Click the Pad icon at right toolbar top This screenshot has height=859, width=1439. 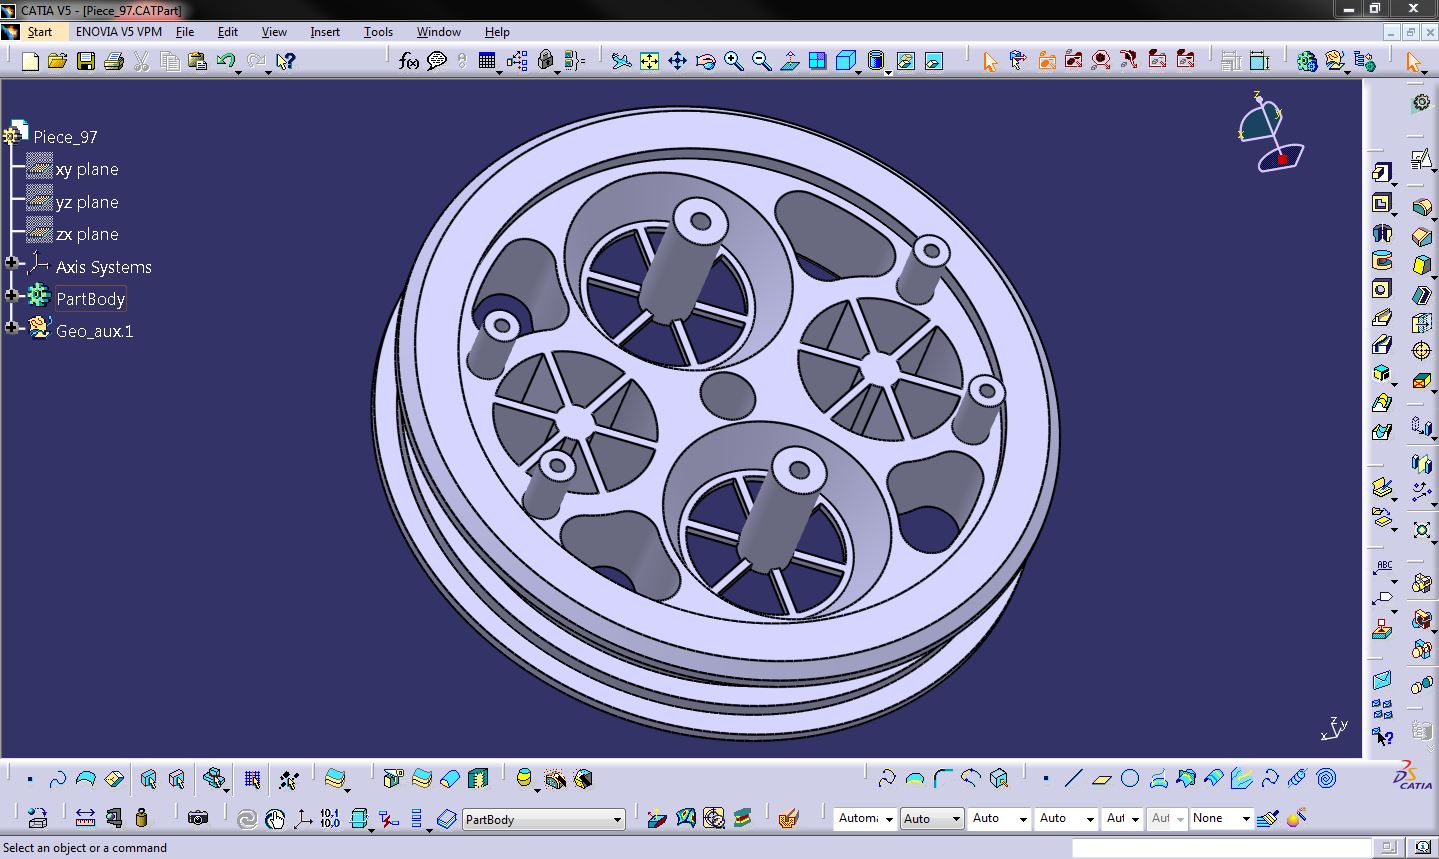(1382, 172)
